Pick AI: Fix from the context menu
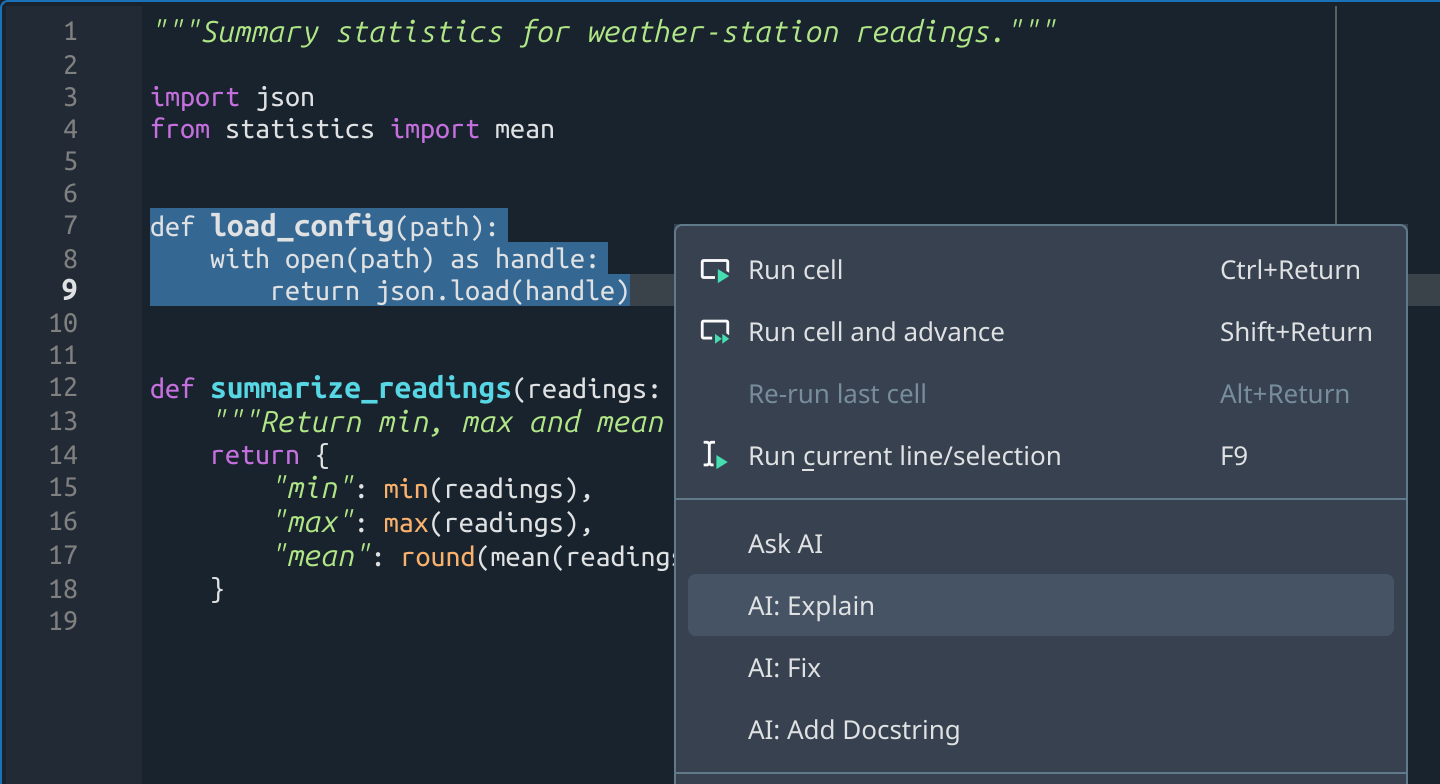Image resolution: width=1440 pixels, height=784 pixels. 1040,668
